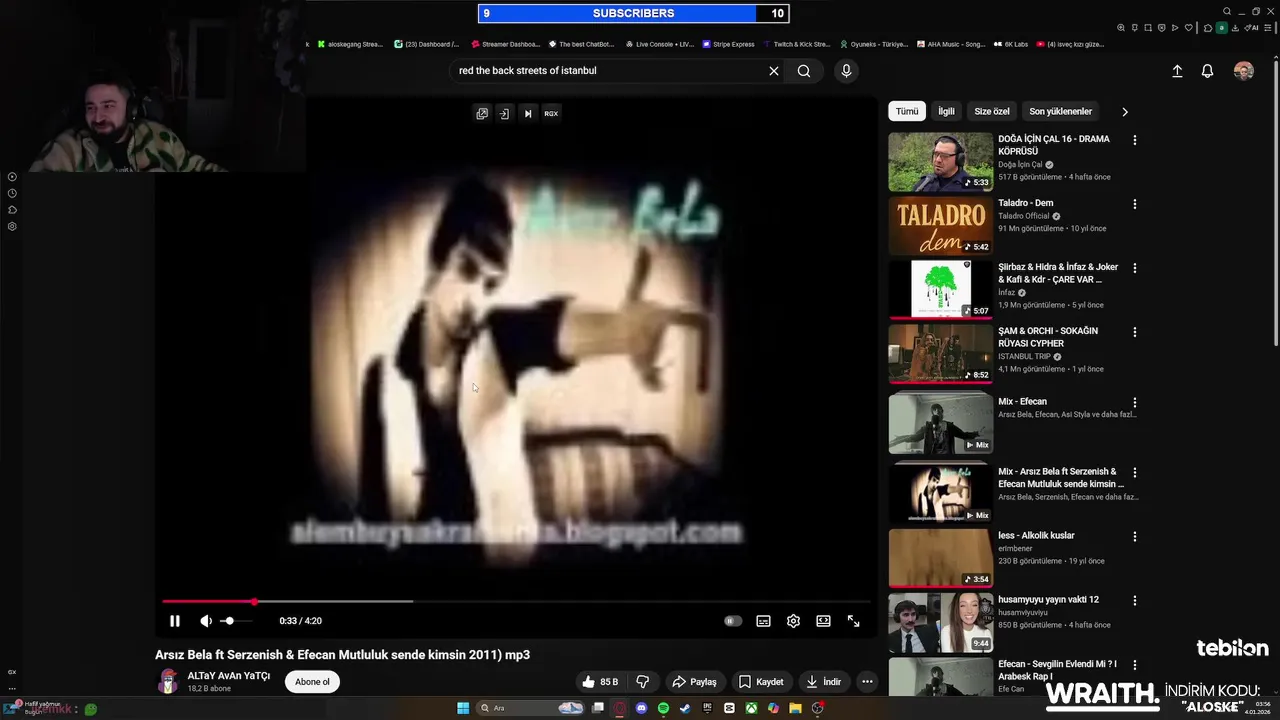Open options menu for Mix - Arsız Bela
The image size is (1280, 720).
coord(1134,472)
